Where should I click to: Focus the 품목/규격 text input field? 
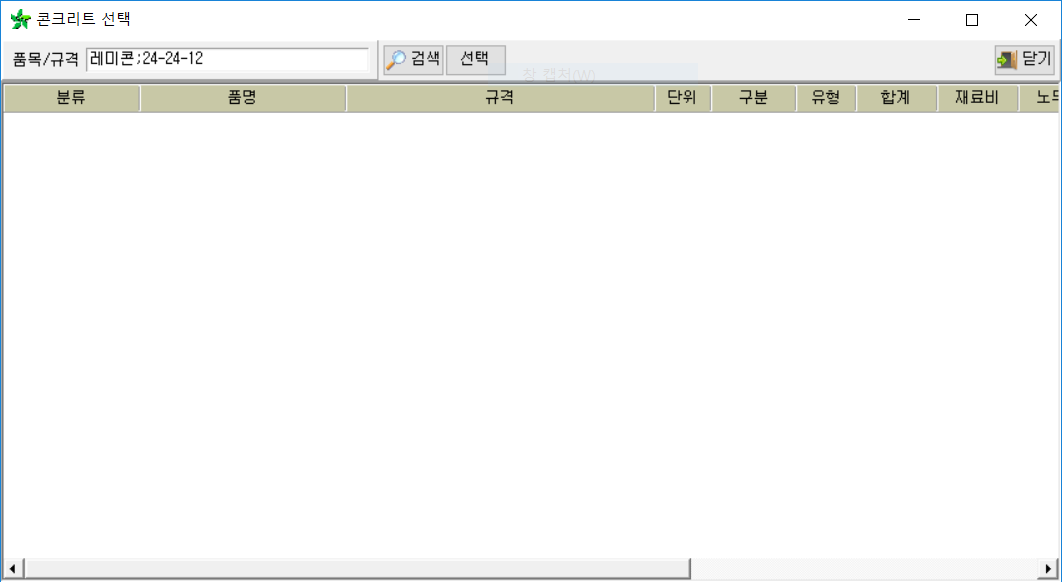point(227,59)
